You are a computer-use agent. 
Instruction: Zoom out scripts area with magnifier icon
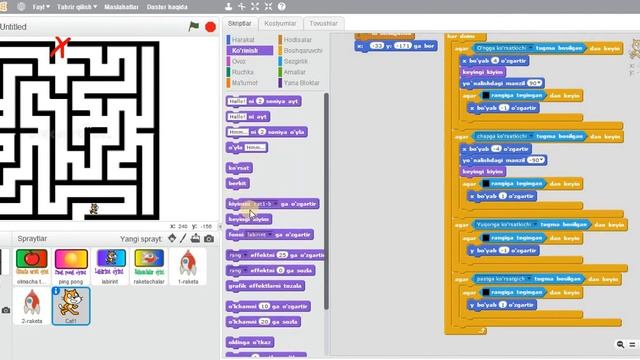coord(620,344)
